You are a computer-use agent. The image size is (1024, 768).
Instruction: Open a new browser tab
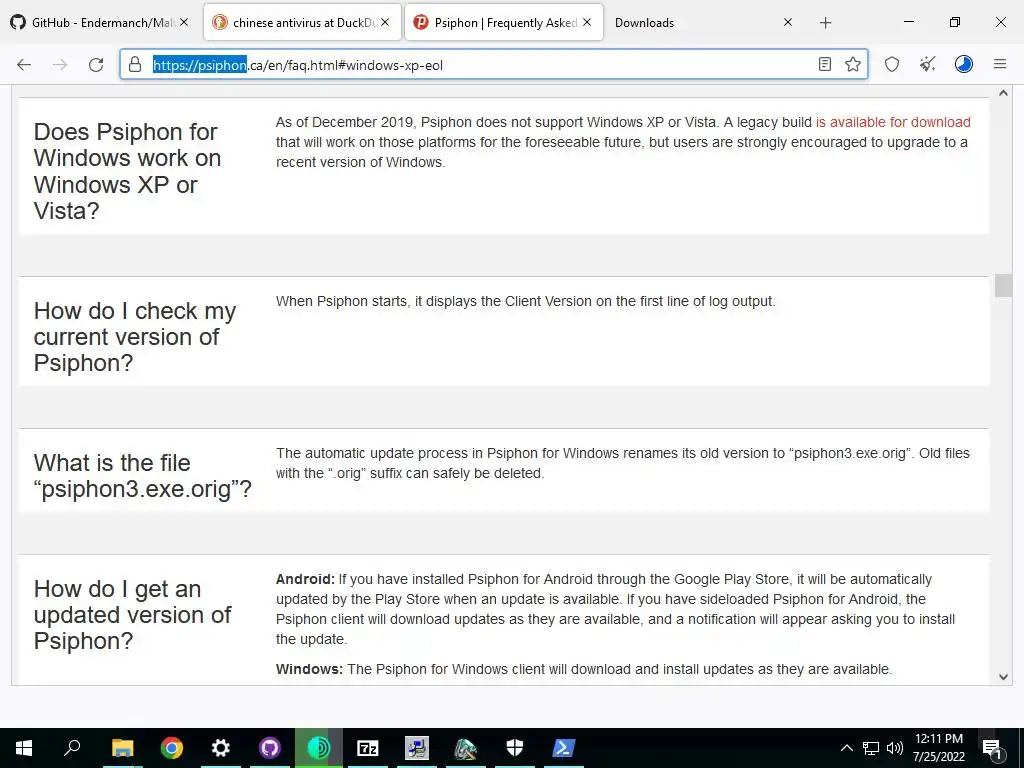[x=825, y=23]
